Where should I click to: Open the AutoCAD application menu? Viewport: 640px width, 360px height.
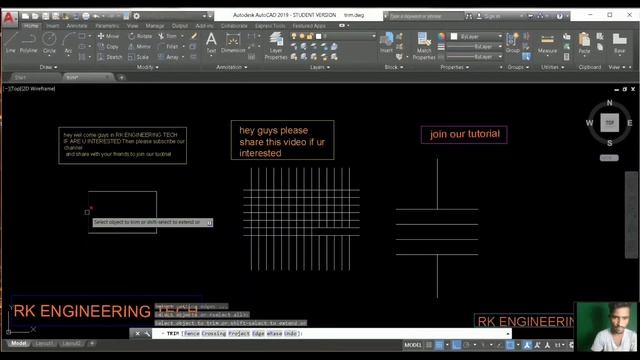click(x=9, y=18)
